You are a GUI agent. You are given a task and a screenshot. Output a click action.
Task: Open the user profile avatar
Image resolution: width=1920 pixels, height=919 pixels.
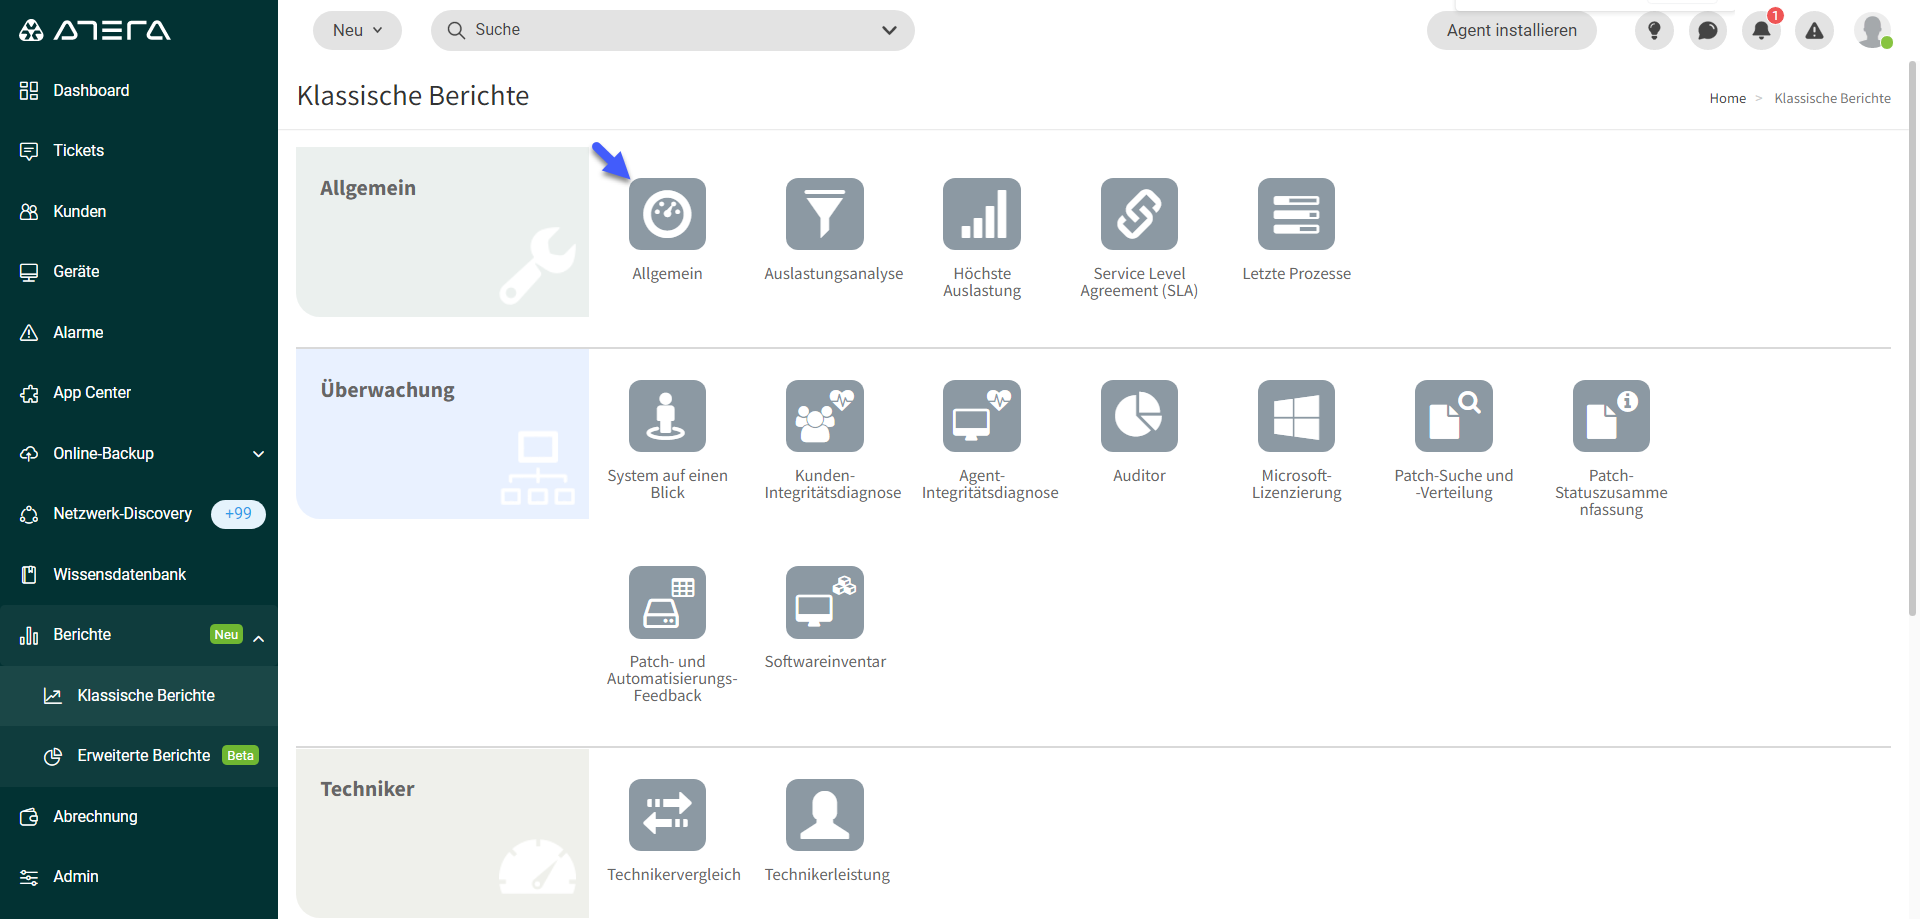pos(1872,30)
